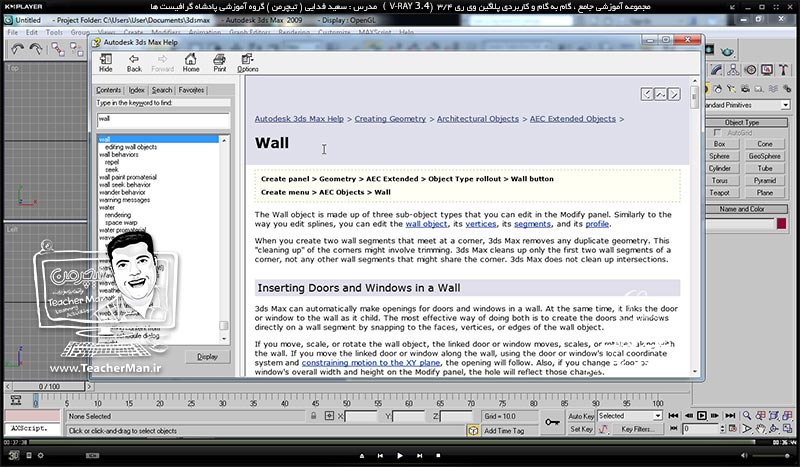Open the Standard Primitives dropdown
The image size is (800, 467).
785,105
